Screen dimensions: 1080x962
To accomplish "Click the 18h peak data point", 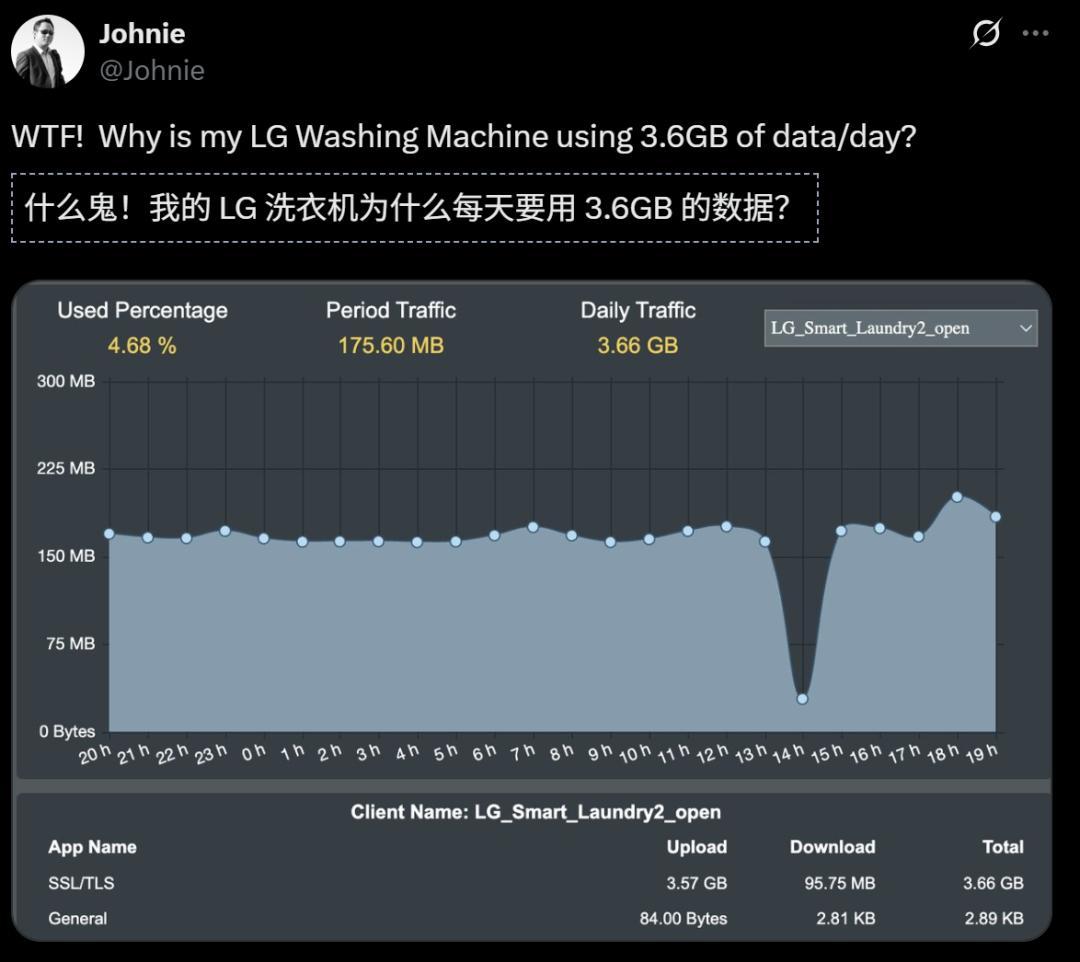I will click(x=957, y=496).
